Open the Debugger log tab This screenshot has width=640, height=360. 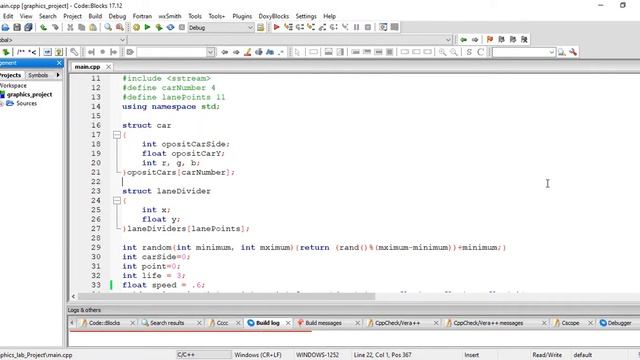[x=619, y=323]
